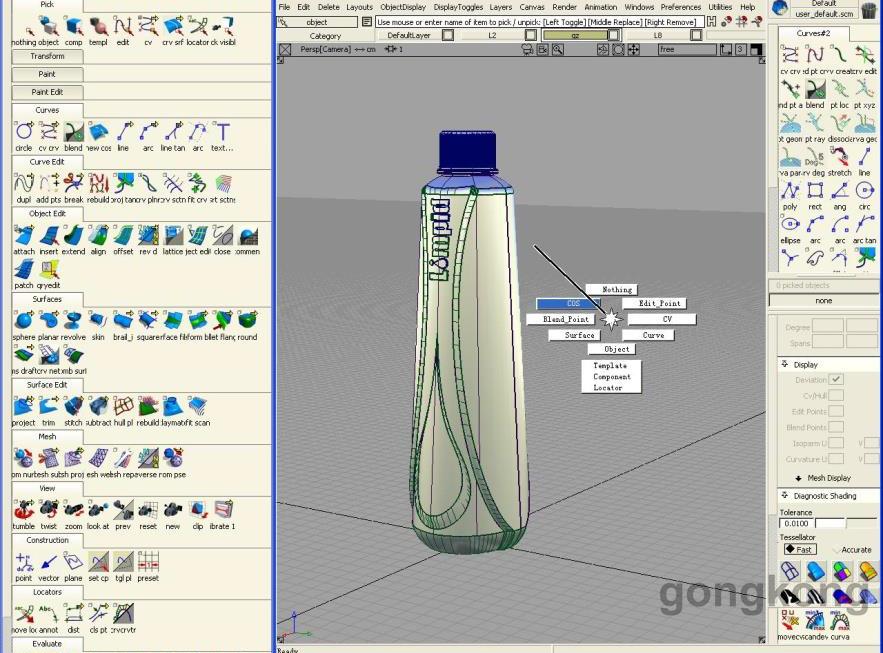Click Blend_Point in the marking menu
The width and height of the screenshot is (883, 653).
[560, 319]
